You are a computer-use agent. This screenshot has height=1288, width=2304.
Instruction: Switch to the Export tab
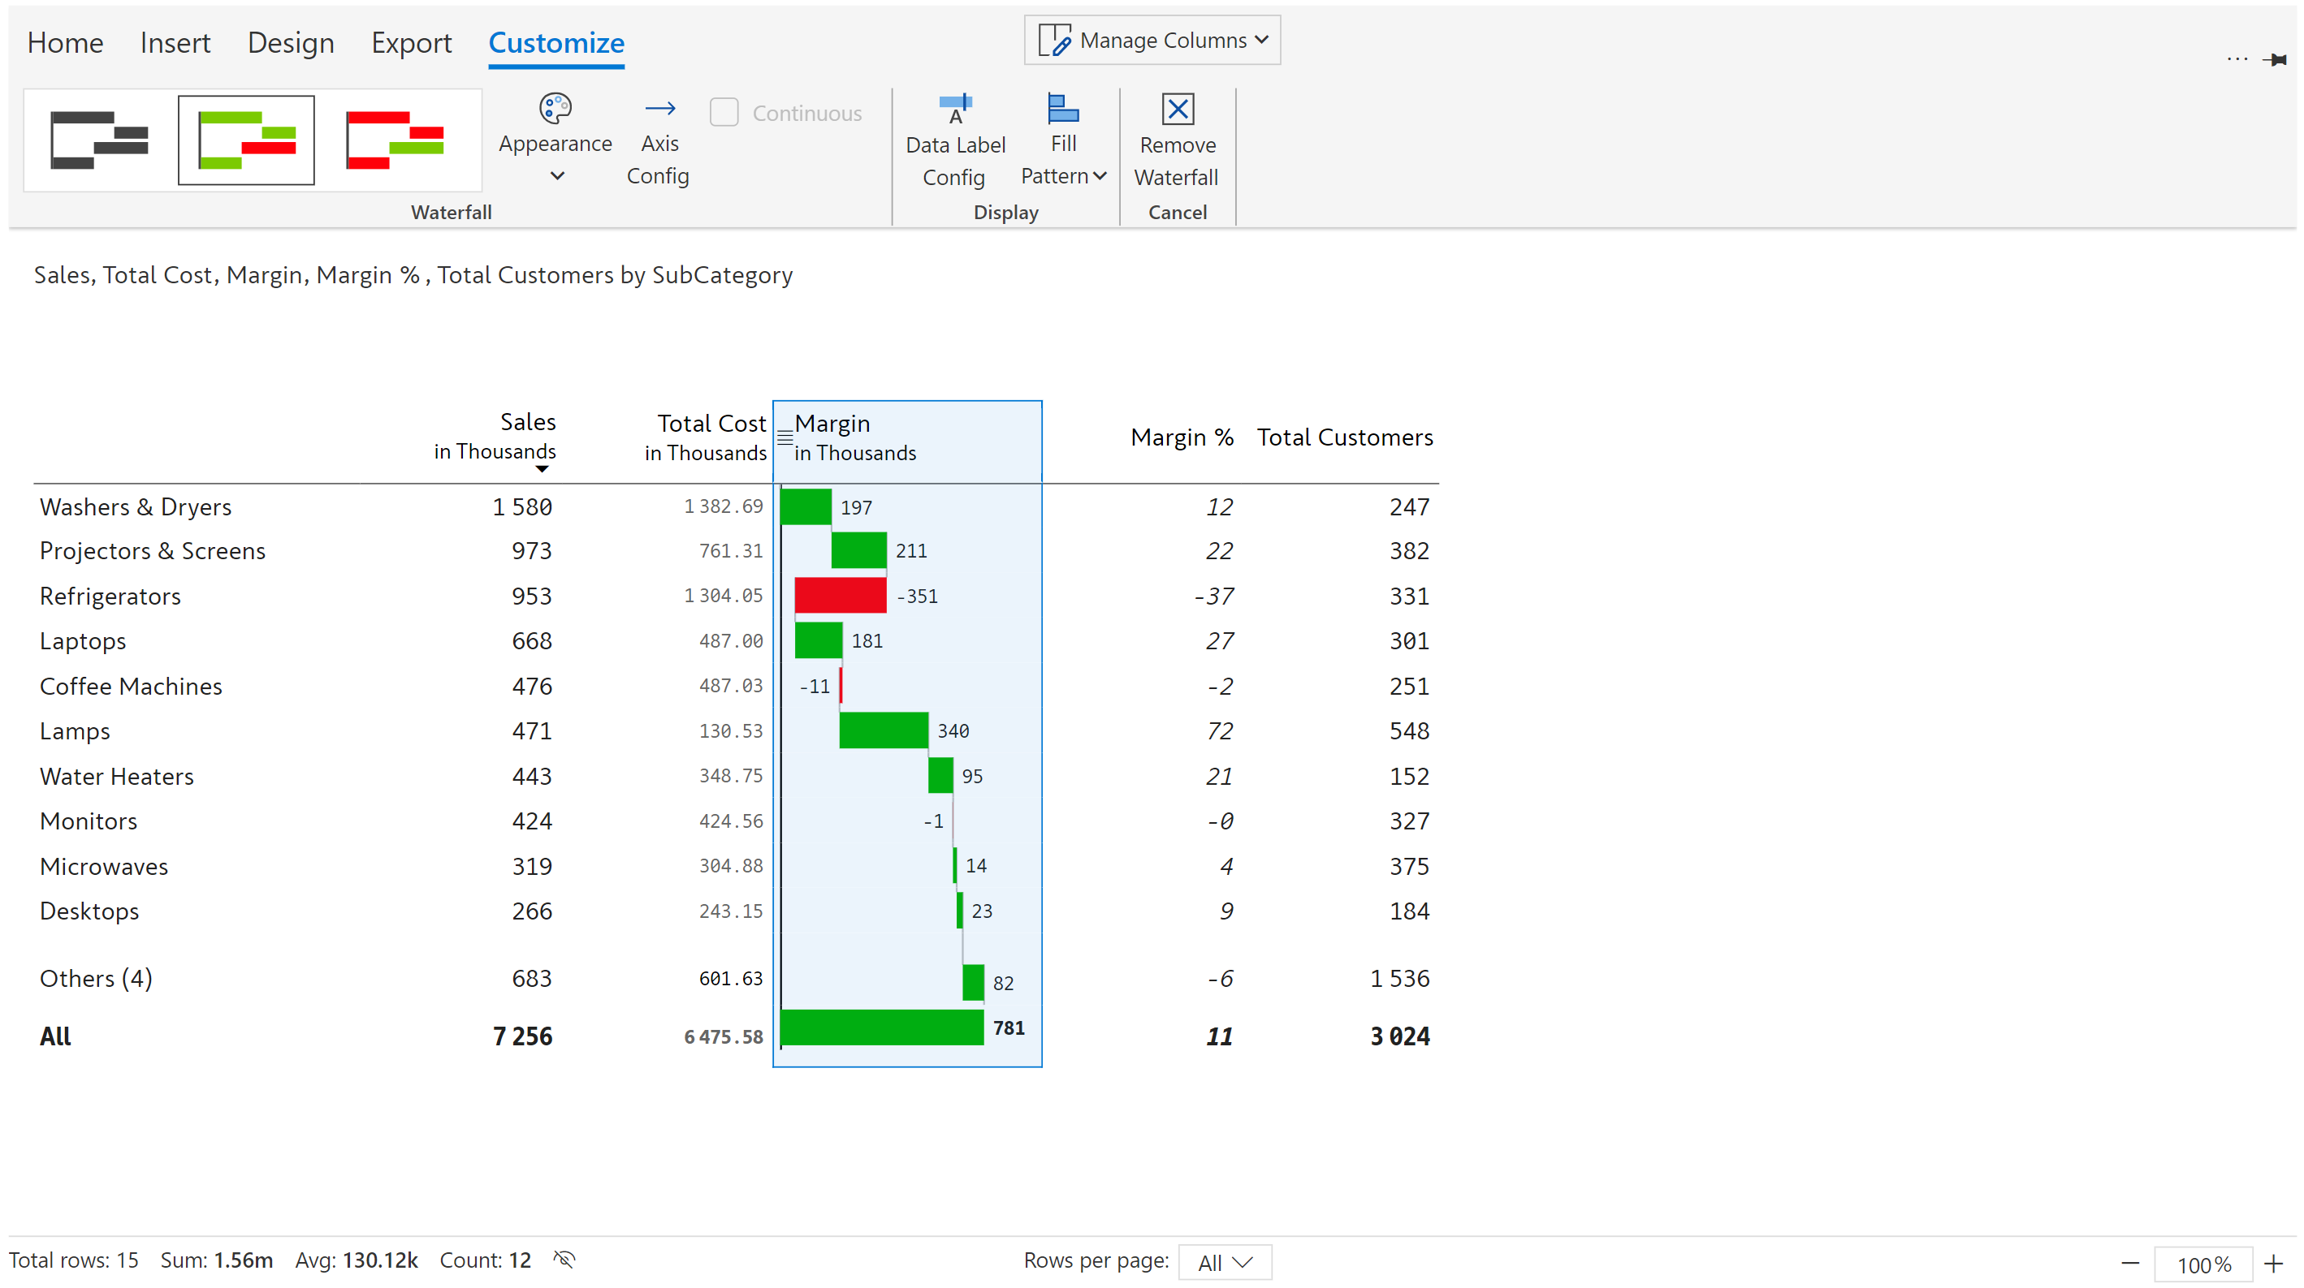(x=411, y=43)
